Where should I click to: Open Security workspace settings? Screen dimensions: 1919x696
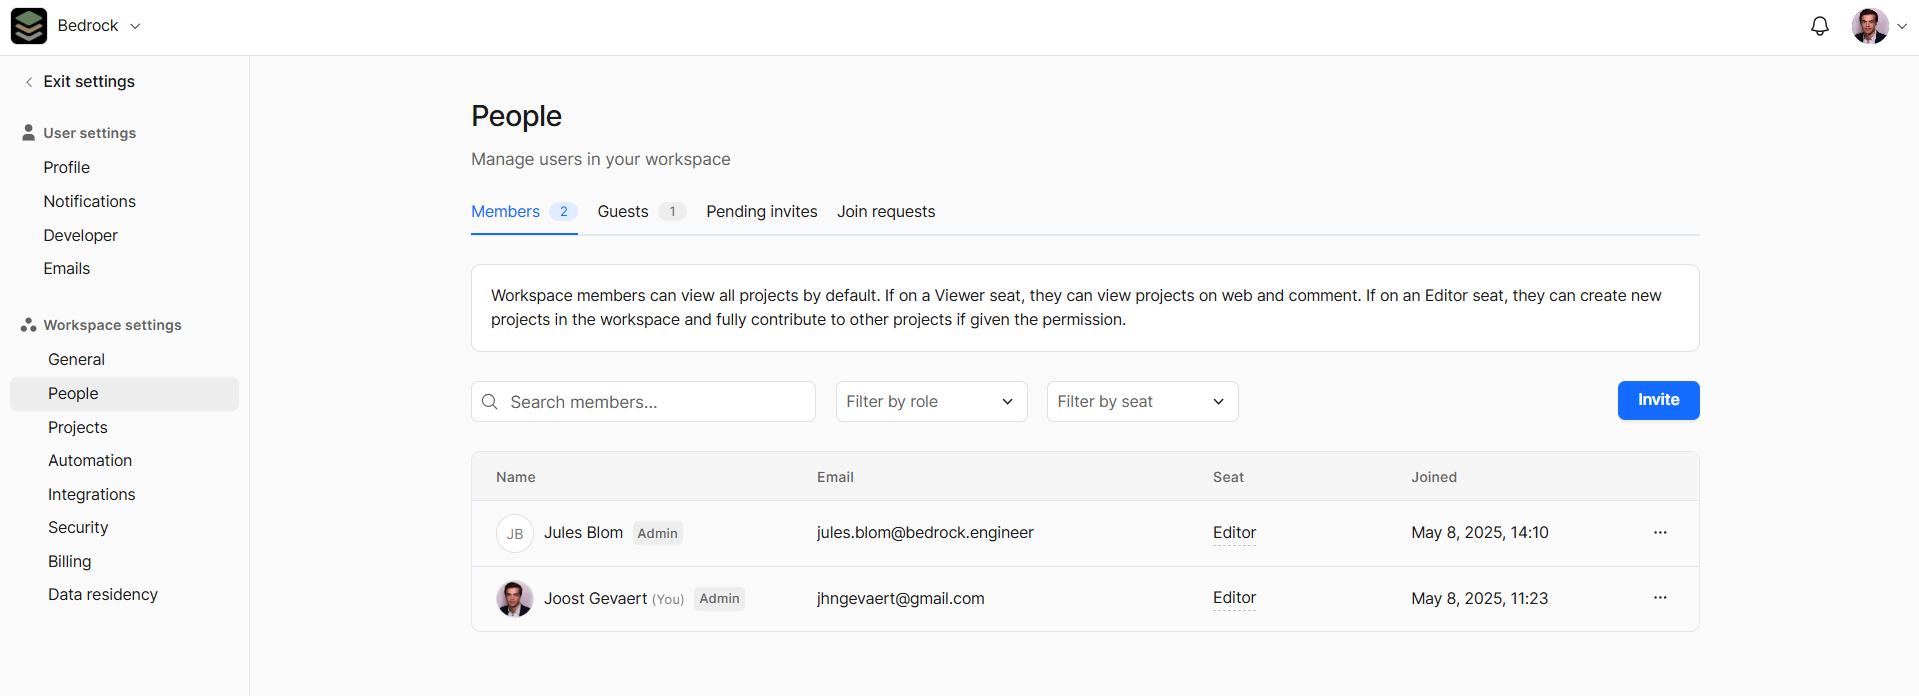pos(78,528)
